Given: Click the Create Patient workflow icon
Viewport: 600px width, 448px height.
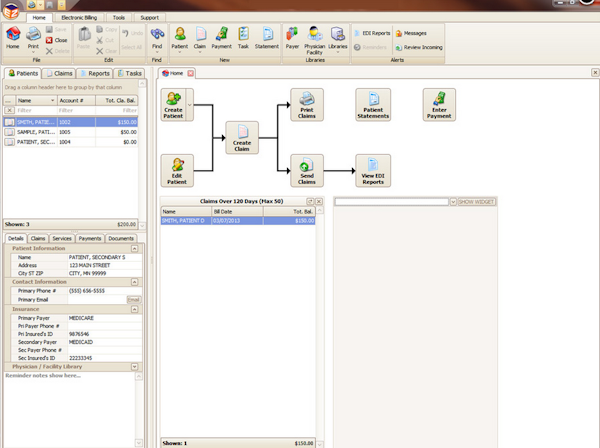Looking at the screenshot, I should point(173,104).
